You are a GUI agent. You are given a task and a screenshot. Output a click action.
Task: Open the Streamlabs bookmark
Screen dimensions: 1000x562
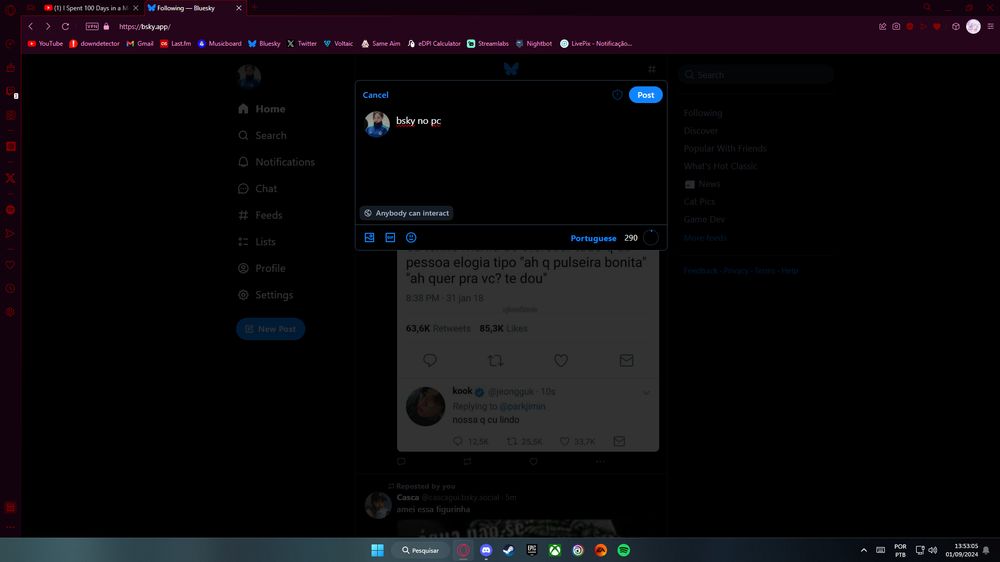(x=488, y=43)
